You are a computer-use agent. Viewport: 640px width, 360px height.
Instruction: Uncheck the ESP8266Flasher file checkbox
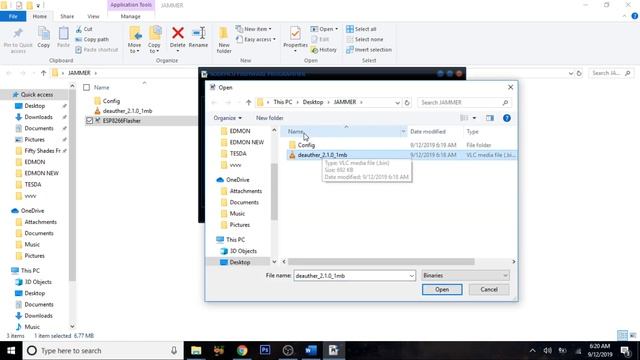pyautogui.click(x=89, y=121)
